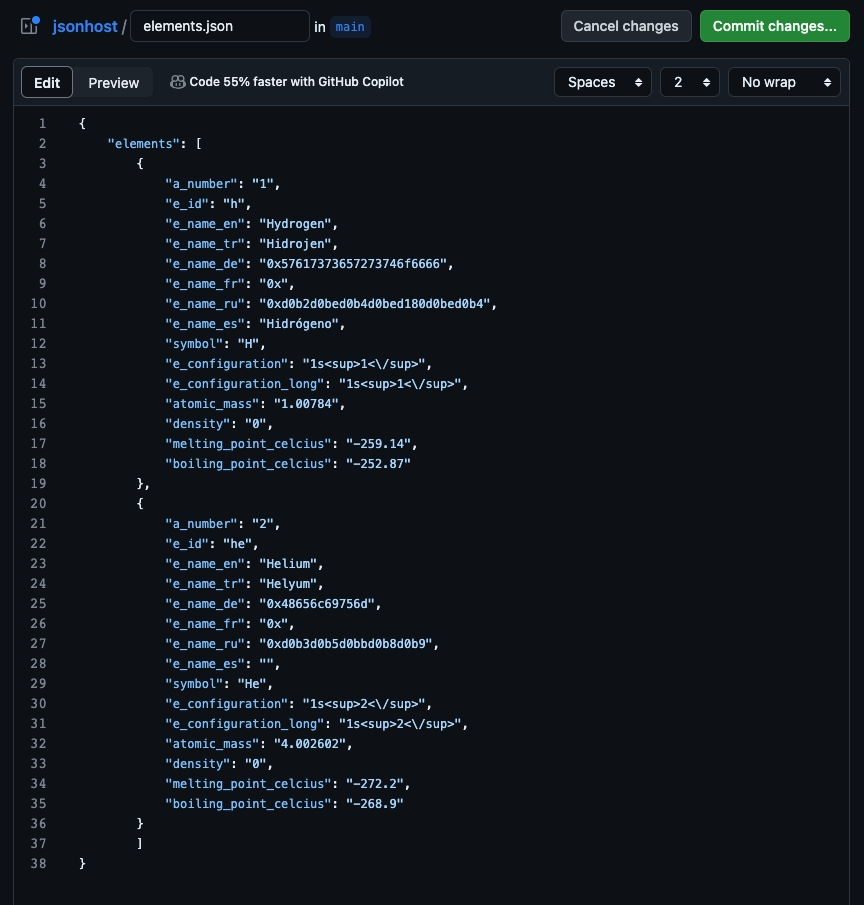Click the GitHub Copilot icon
The image size is (864, 905).
[x=177, y=82]
